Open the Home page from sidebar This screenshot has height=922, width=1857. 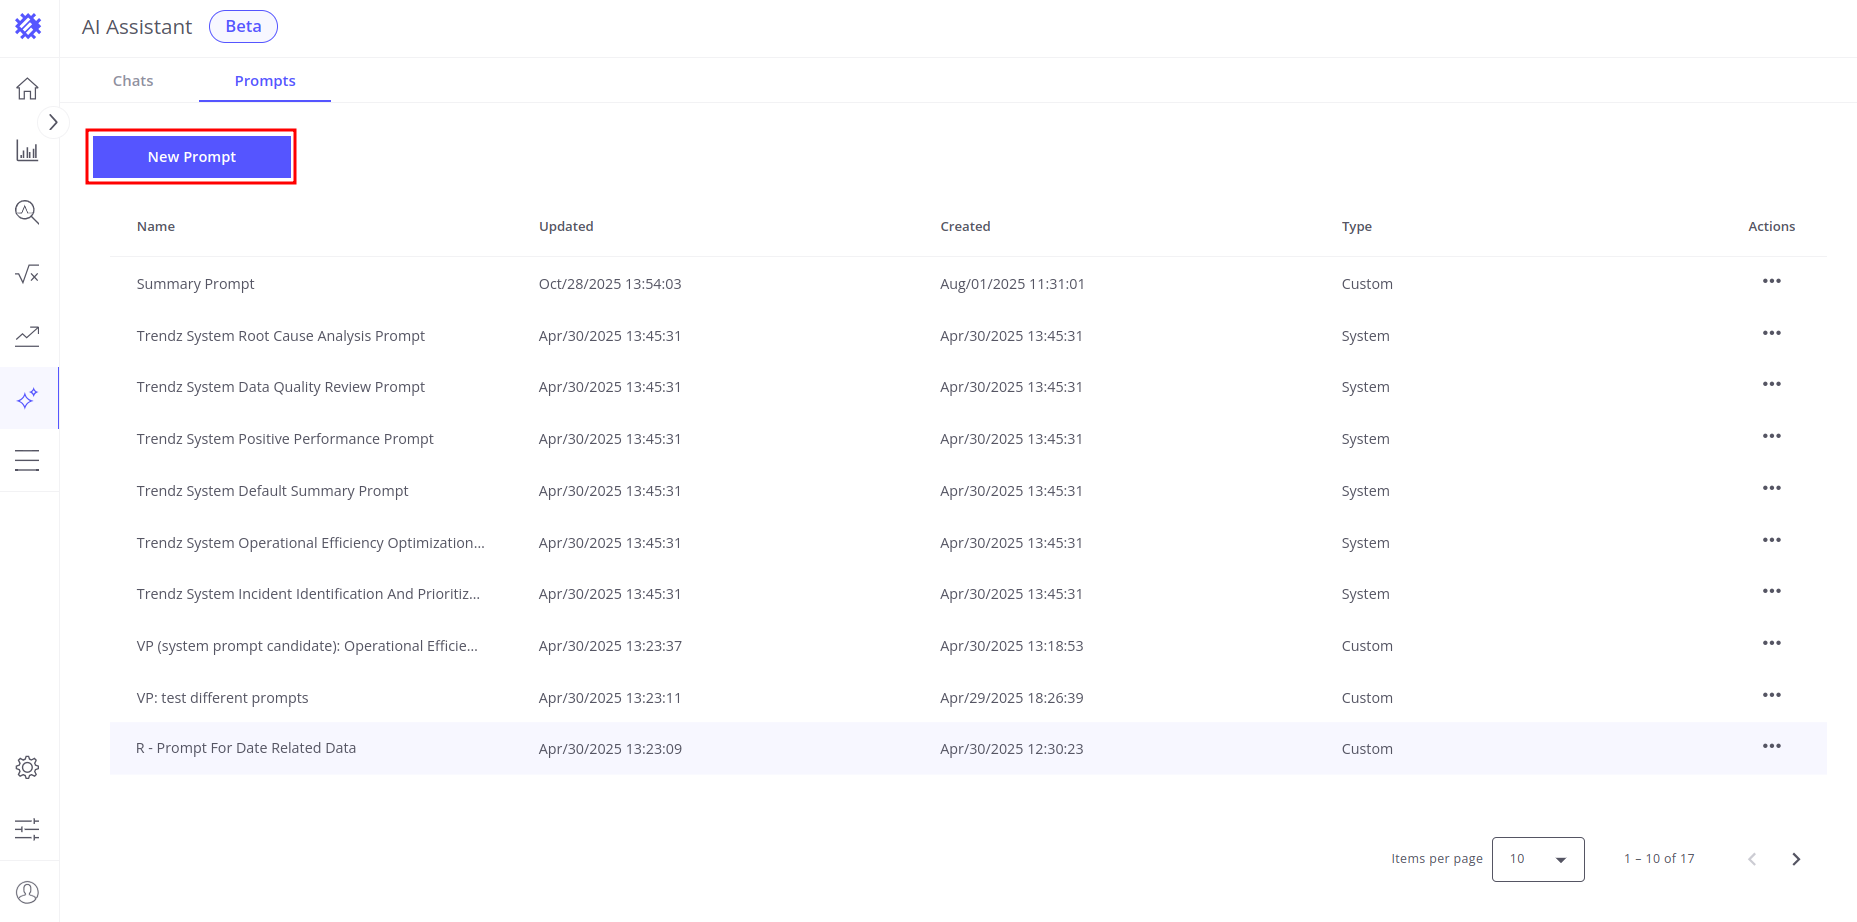click(x=27, y=89)
